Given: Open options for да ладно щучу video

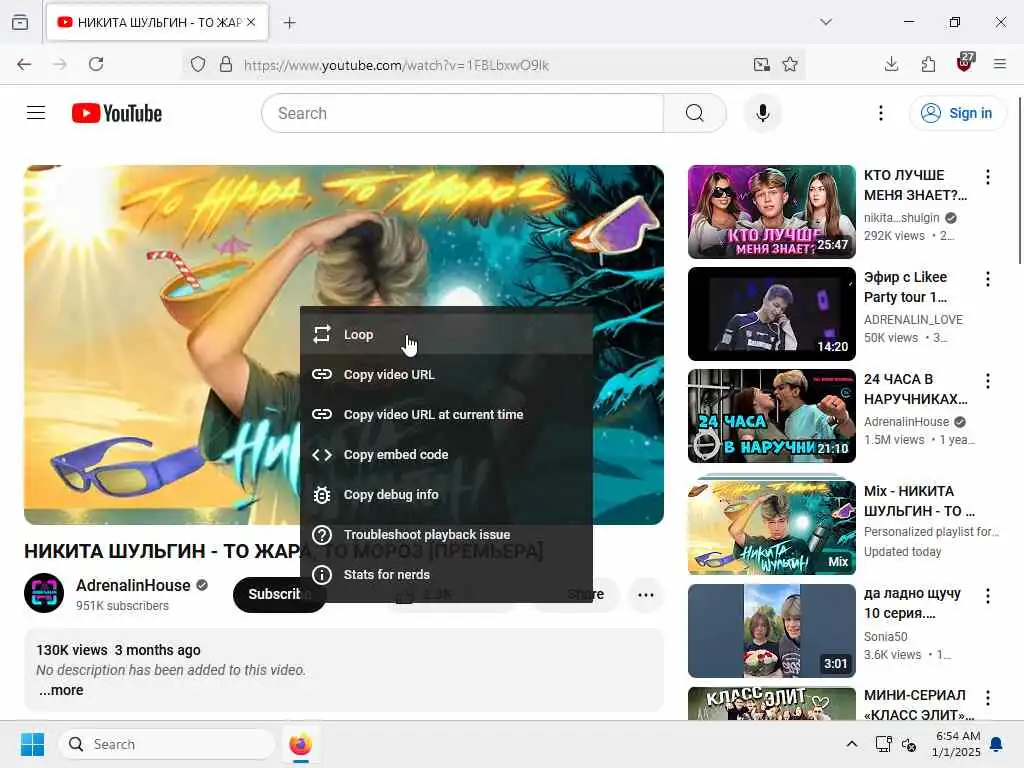Looking at the screenshot, I should [x=987, y=596].
